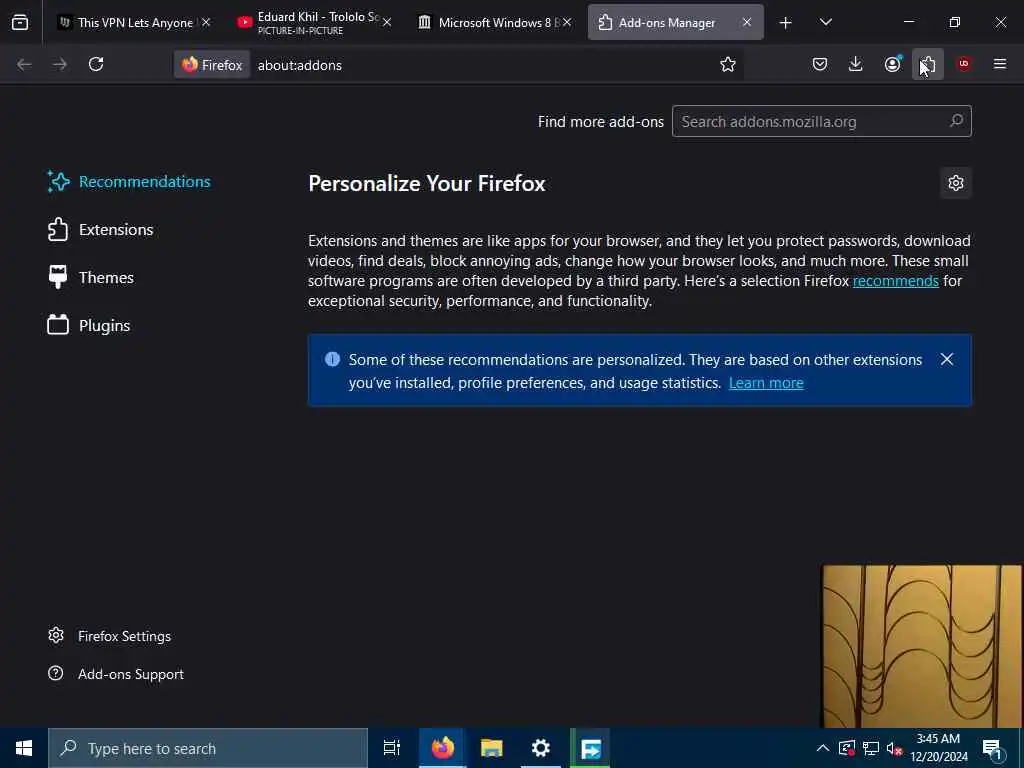Open Add-ons Support link
1024x768 pixels.
116,674
